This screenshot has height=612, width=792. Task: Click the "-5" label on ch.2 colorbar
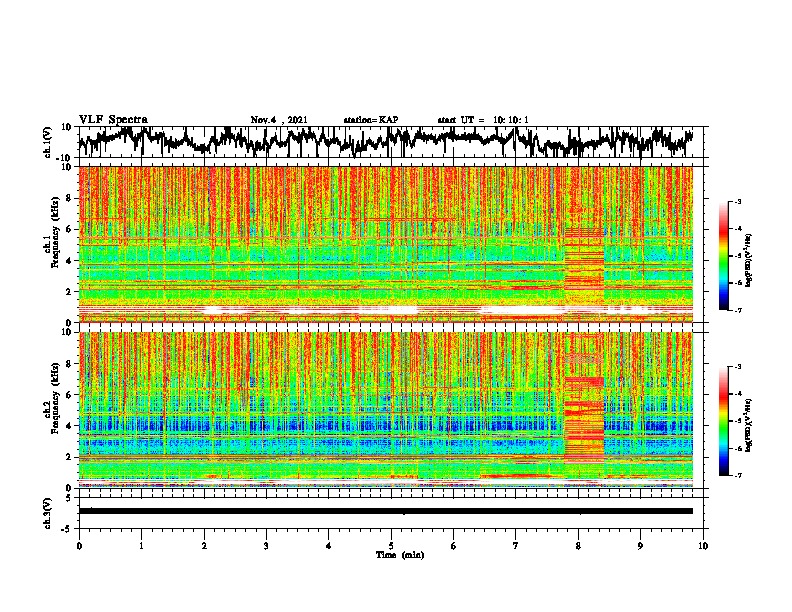737,421
